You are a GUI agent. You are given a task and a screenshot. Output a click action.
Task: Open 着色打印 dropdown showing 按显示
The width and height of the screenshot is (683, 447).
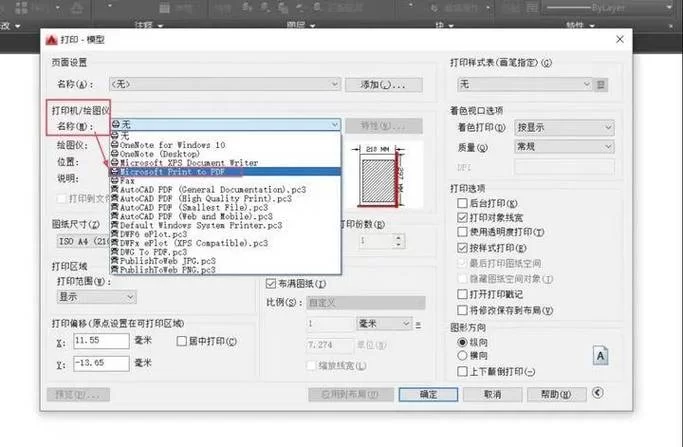tap(564, 128)
